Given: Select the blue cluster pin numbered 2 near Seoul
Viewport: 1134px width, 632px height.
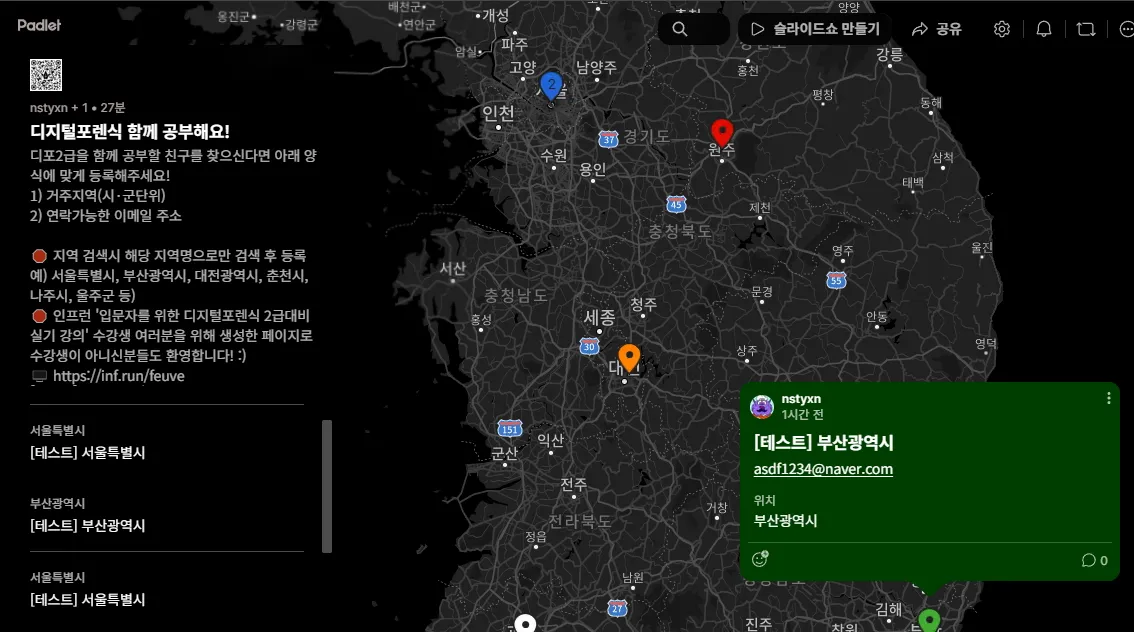Looking at the screenshot, I should (551, 87).
